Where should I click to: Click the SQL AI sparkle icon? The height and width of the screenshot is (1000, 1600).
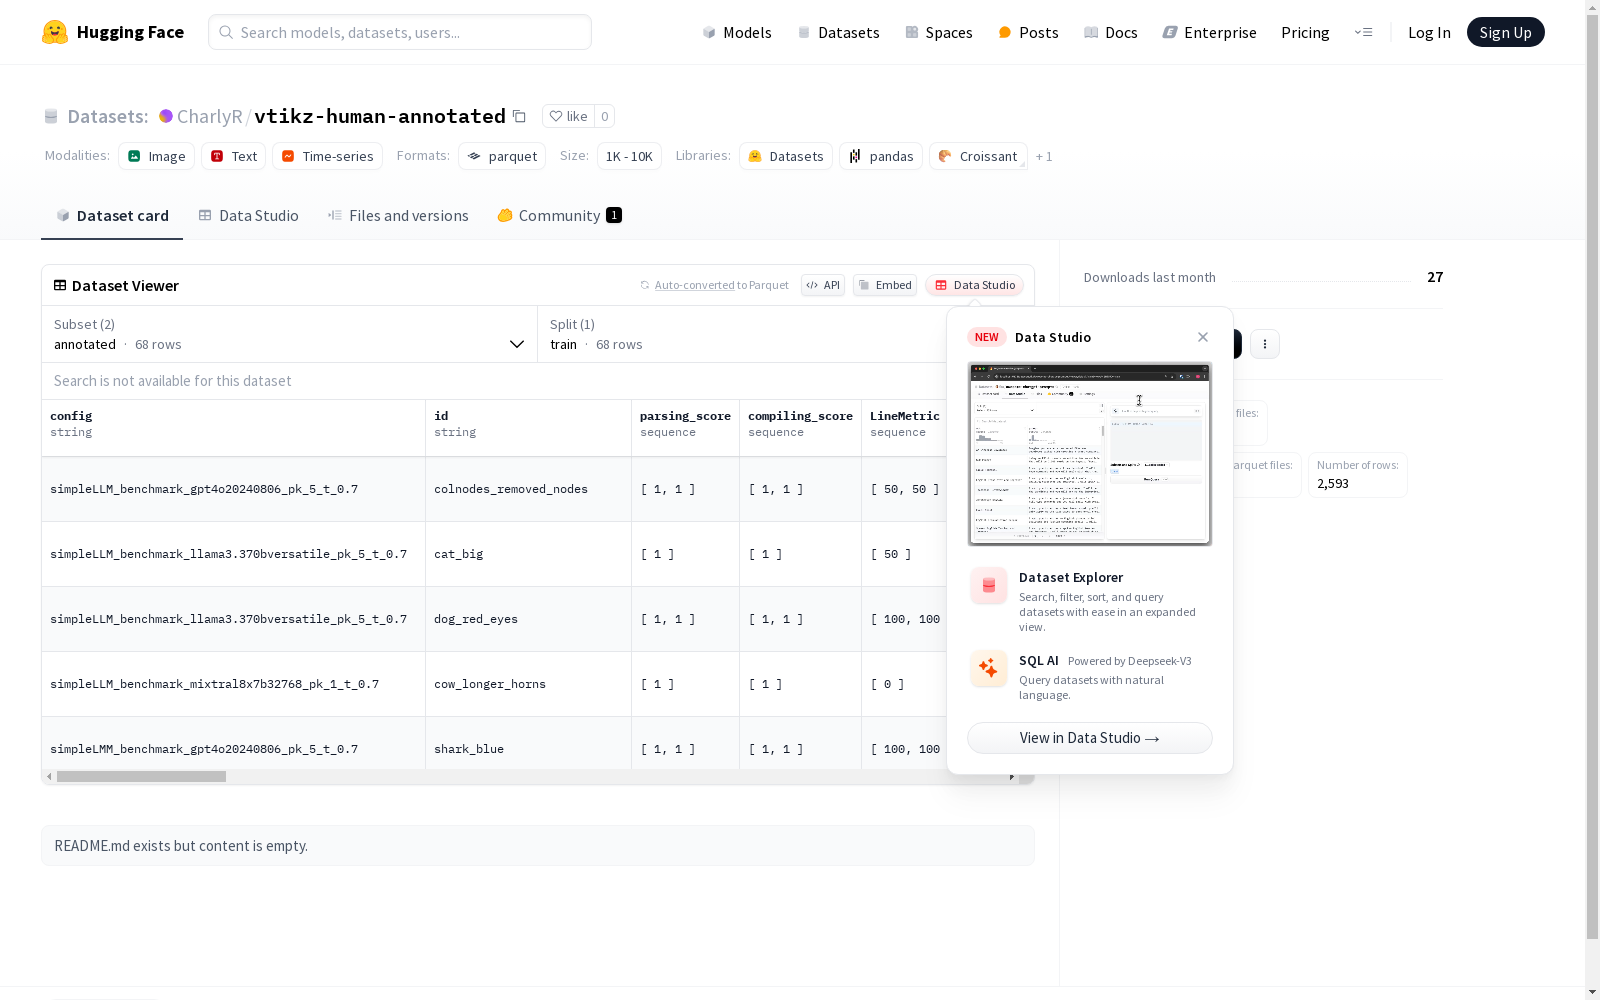click(989, 669)
